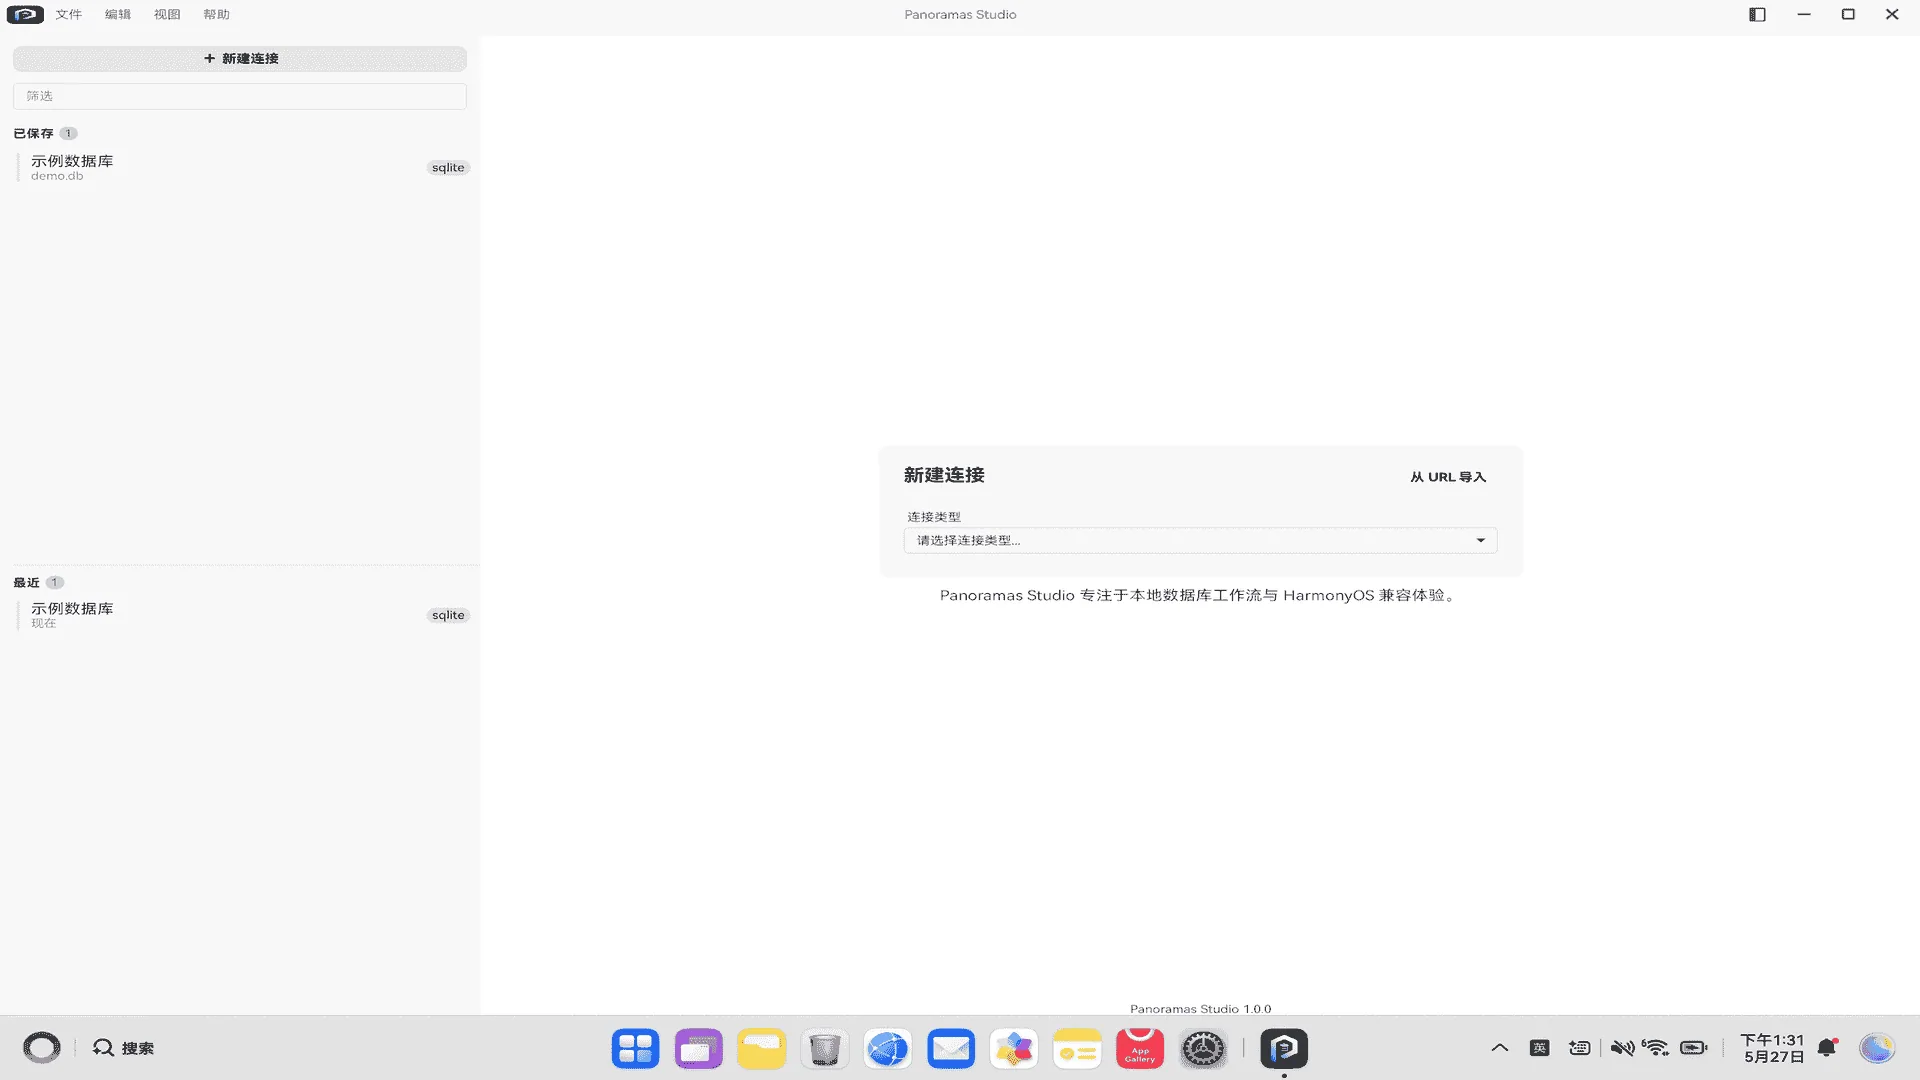Screen dimensions: 1920x1080
Task: Click the sqlite tag on saved connection
Action: [448, 167]
